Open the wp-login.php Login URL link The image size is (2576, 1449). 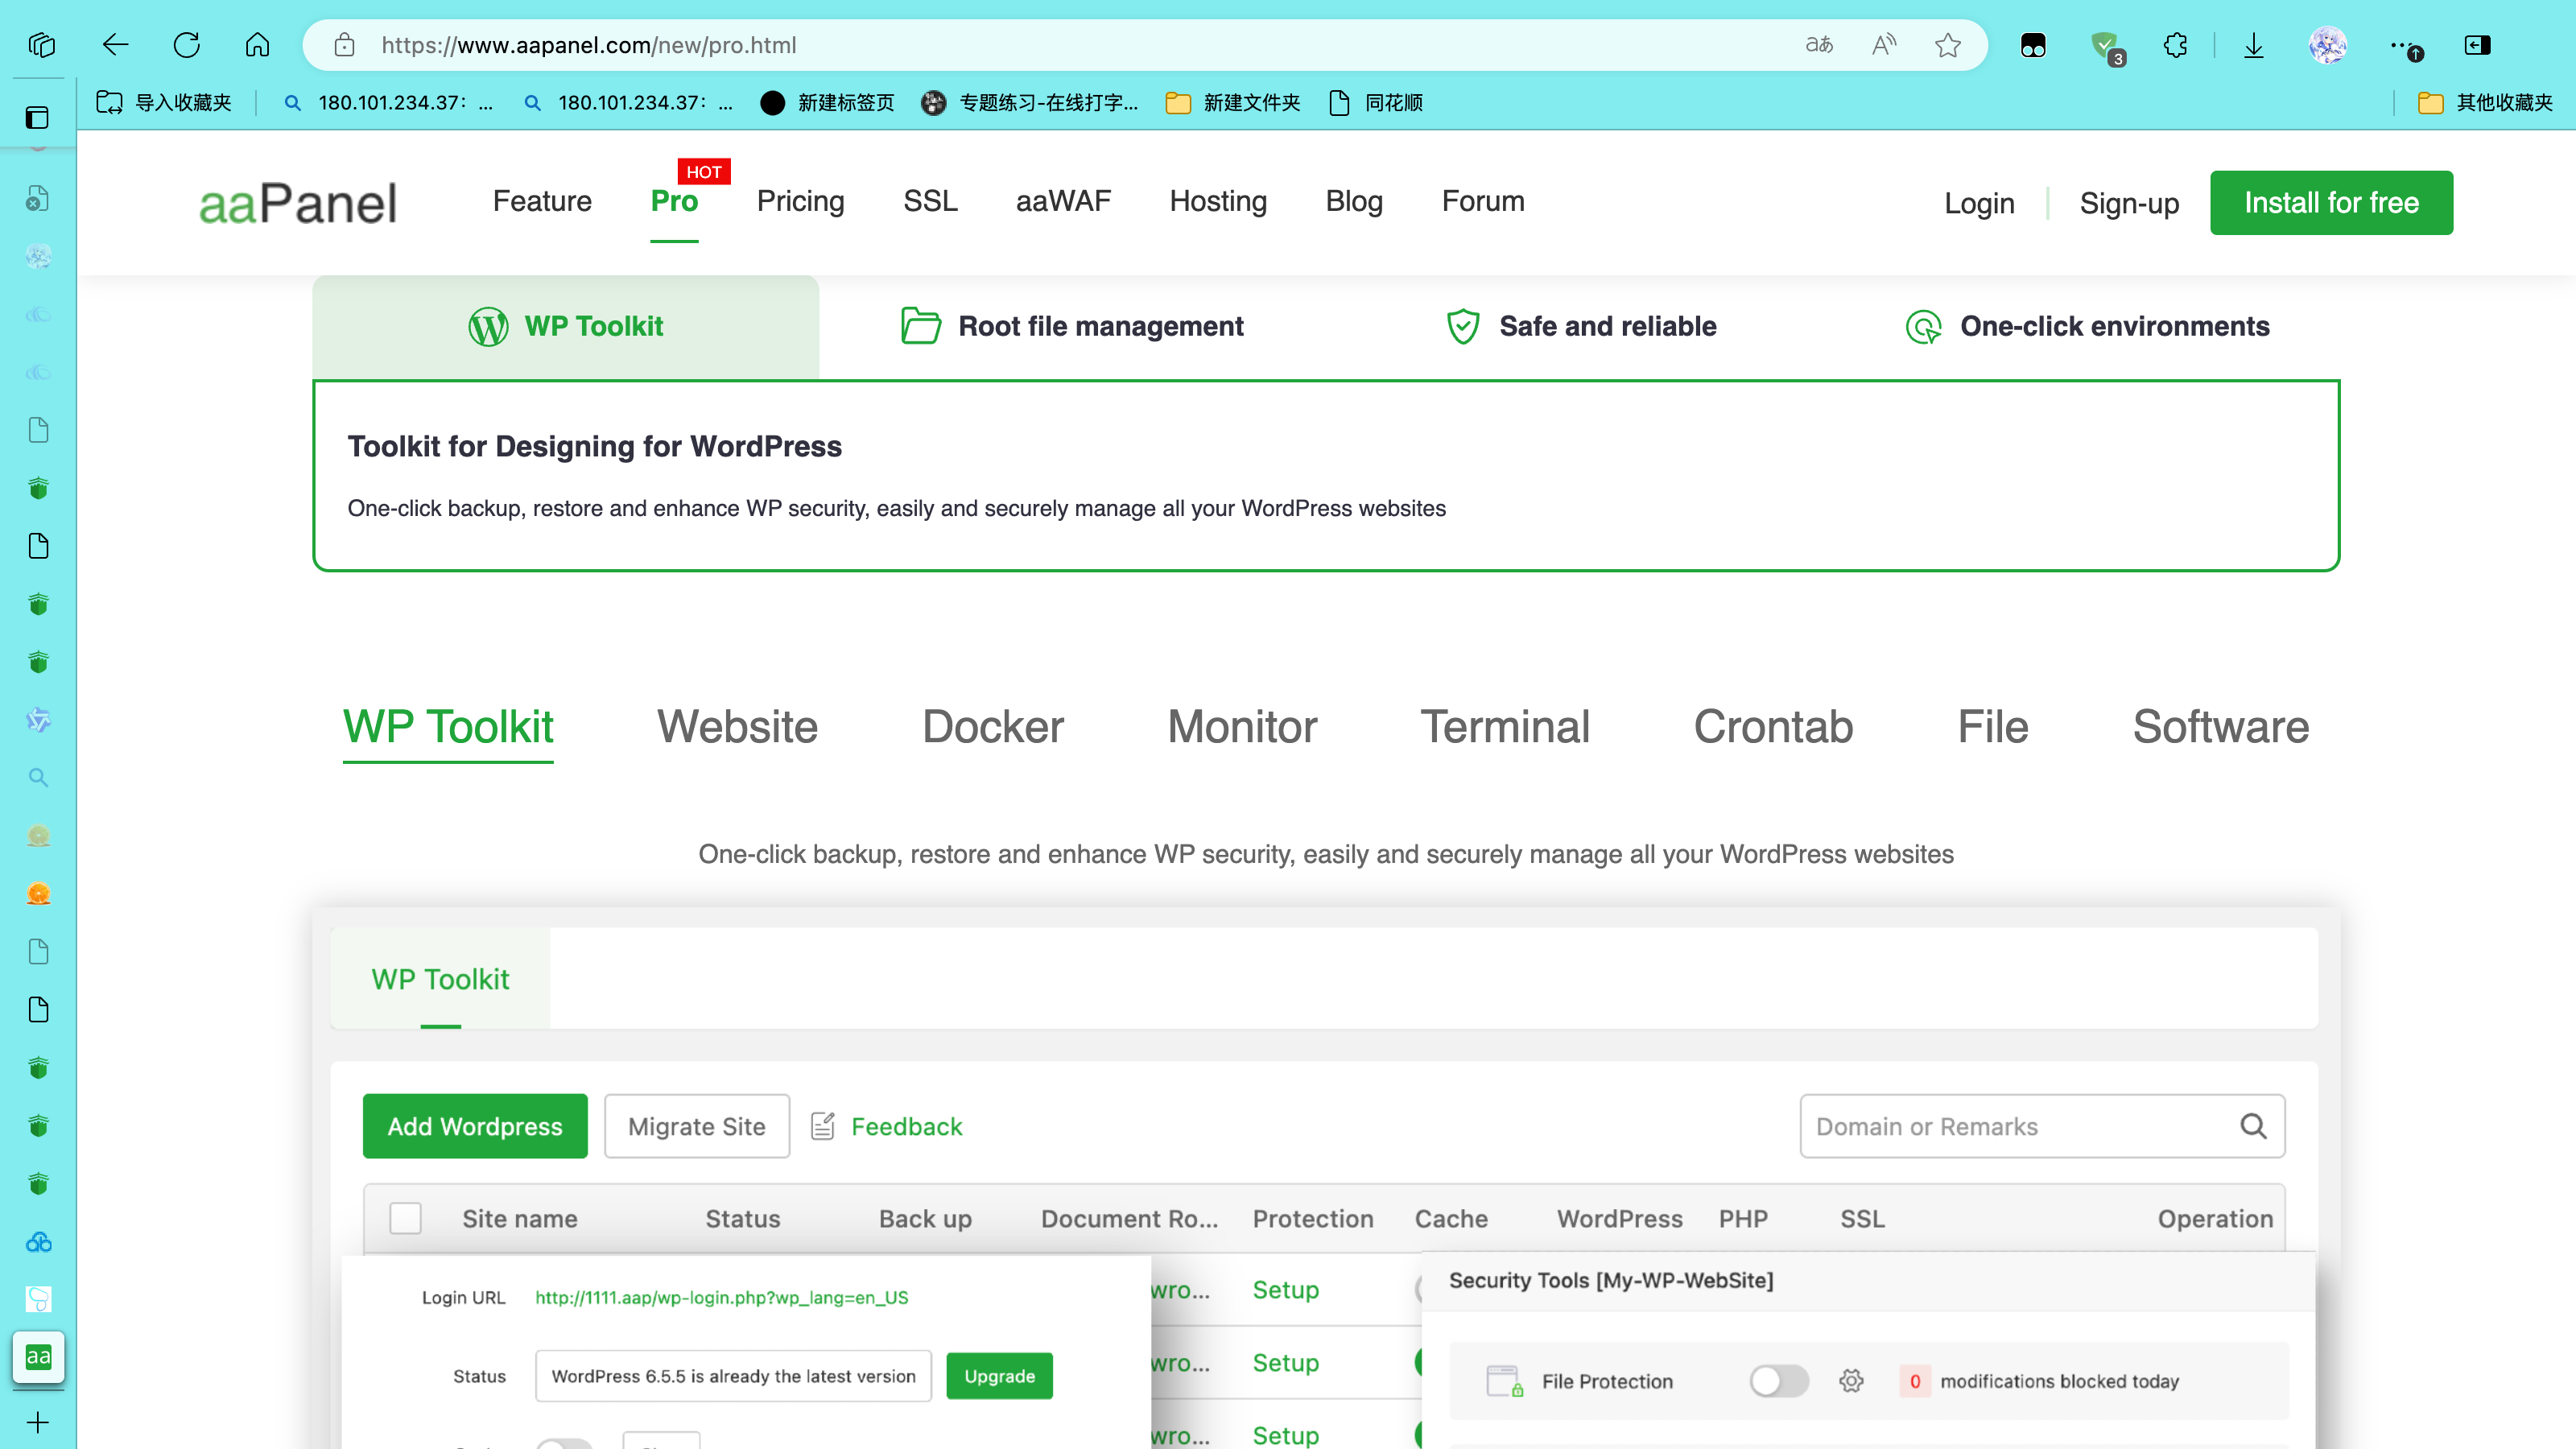coord(721,1297)
